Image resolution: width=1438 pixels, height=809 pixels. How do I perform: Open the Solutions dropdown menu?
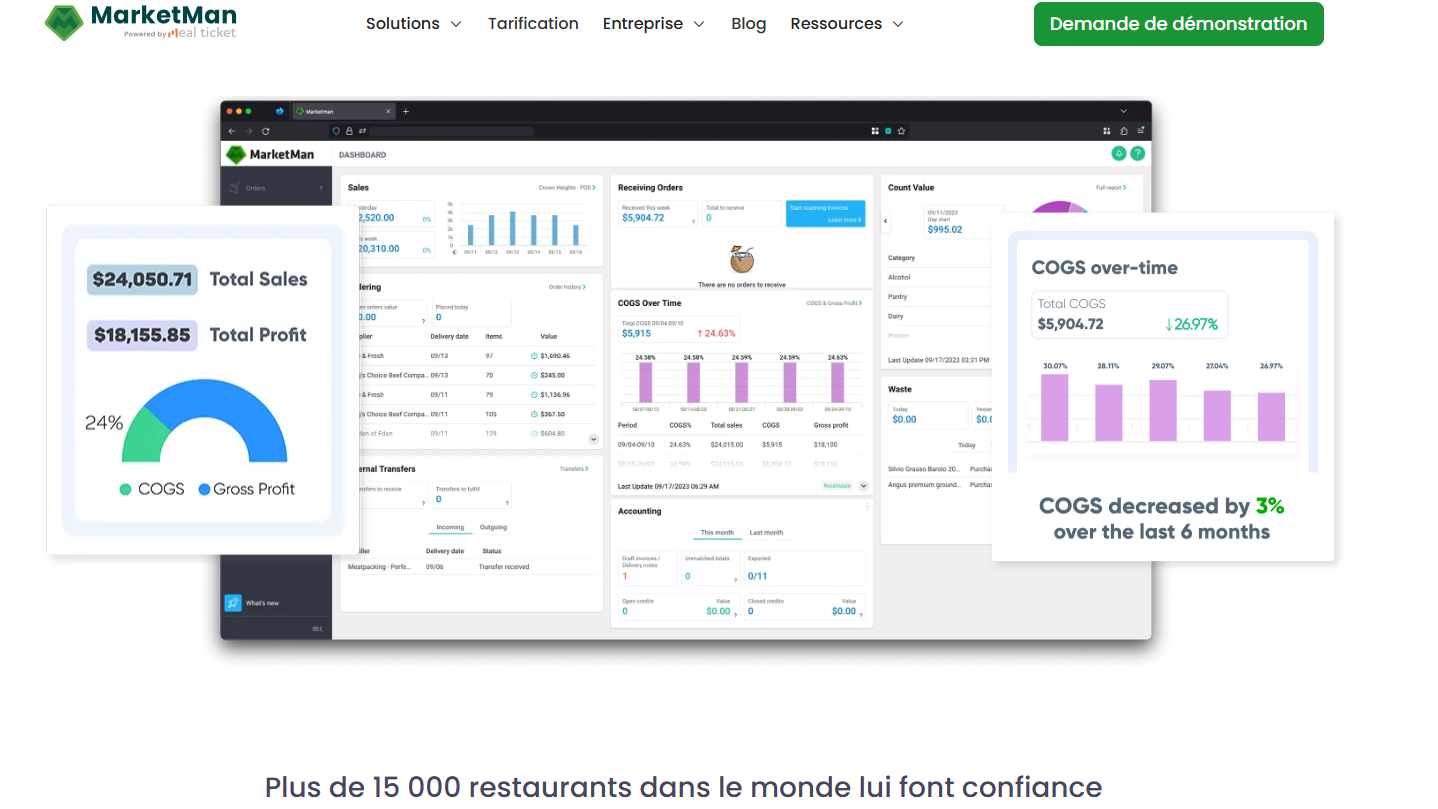413,24
